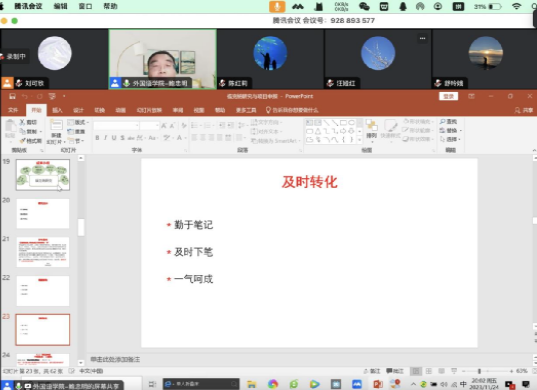Click the PowerPoint icon in Windows taskbar
The image size is (537, 390).
click(378, 384)
